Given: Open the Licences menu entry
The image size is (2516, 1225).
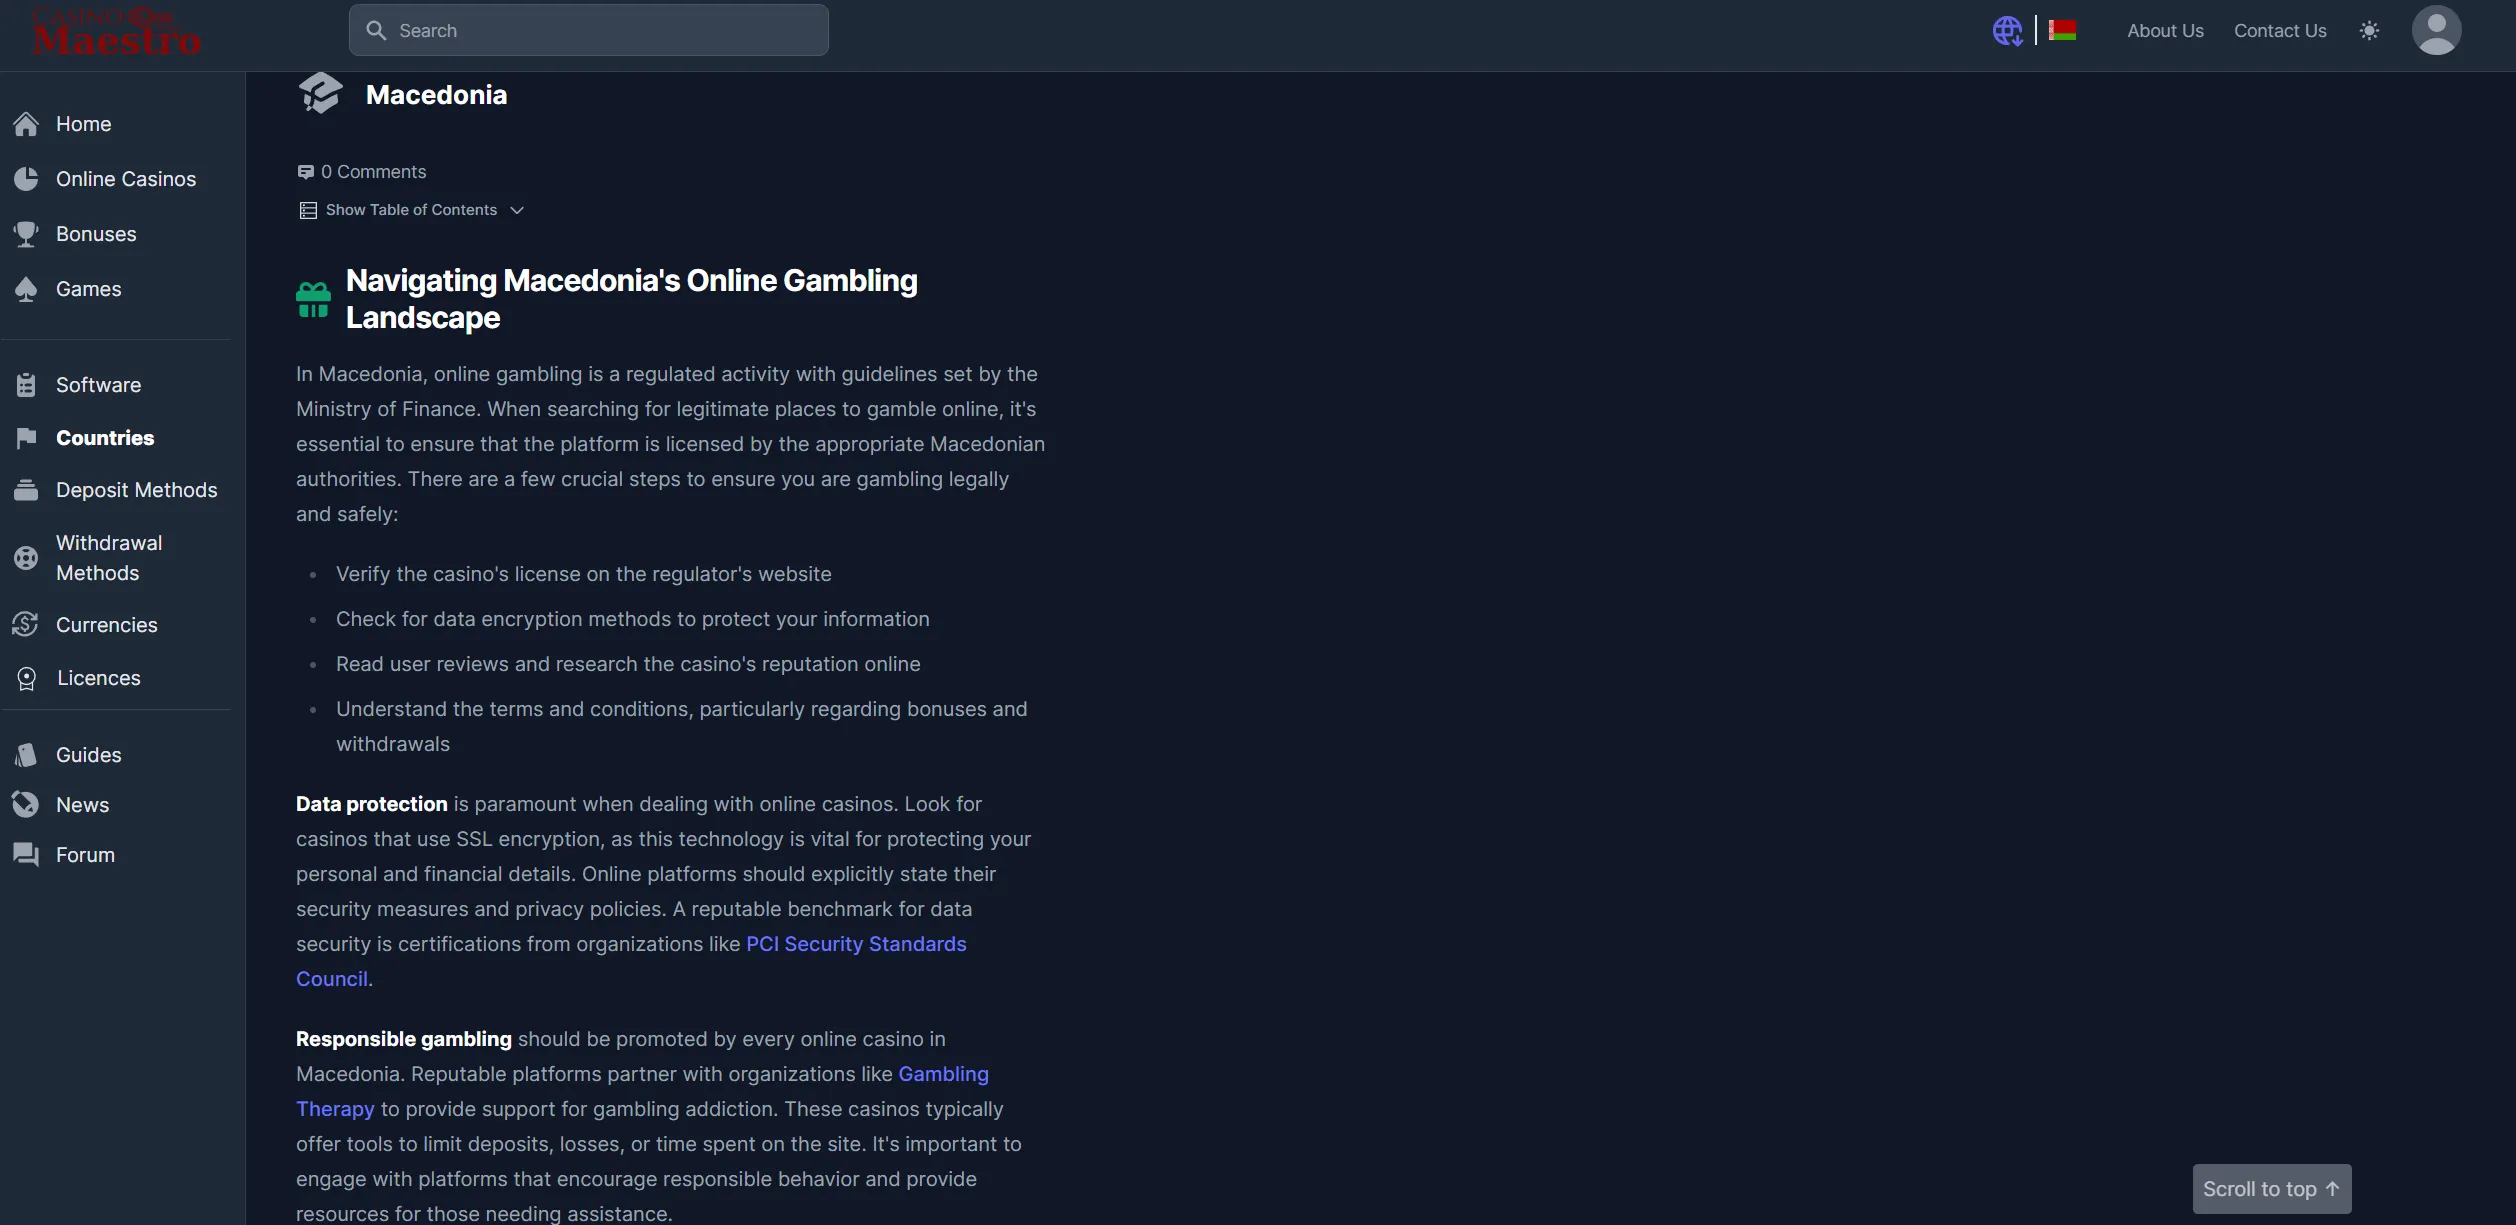Looking at the screenshot, I should (99, 678).
